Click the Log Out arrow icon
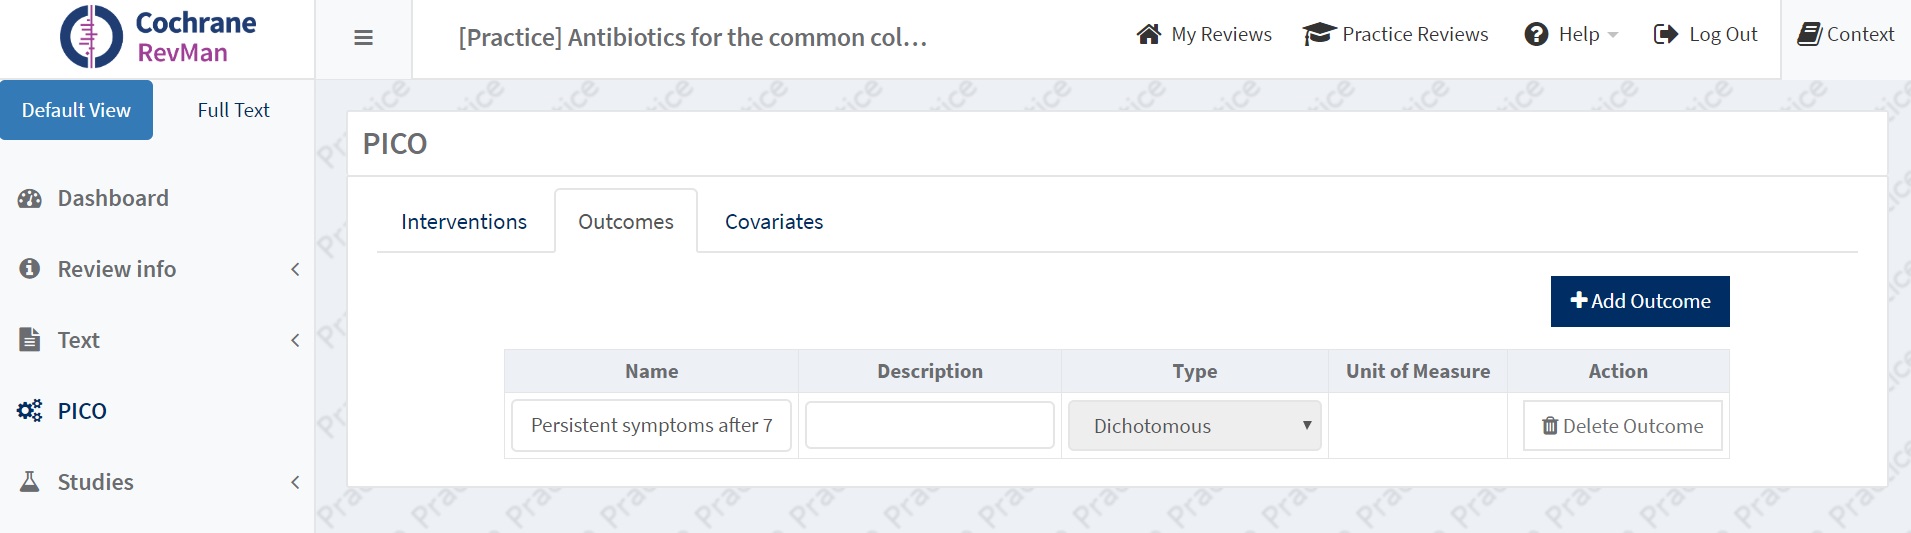1911x533 pixels. point(1666,34)
